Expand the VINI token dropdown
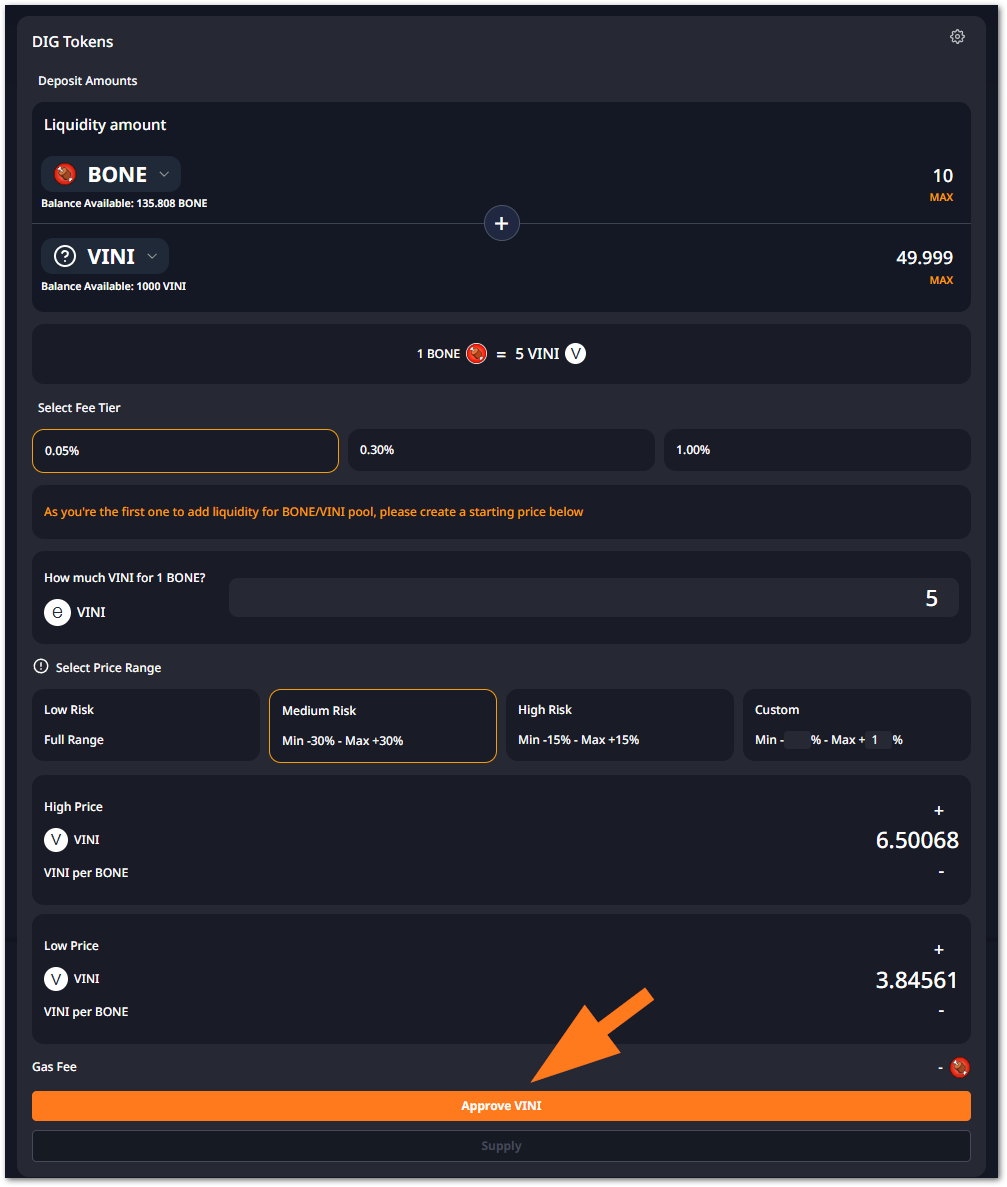The image size is (1007, 1187). point(152,257)
